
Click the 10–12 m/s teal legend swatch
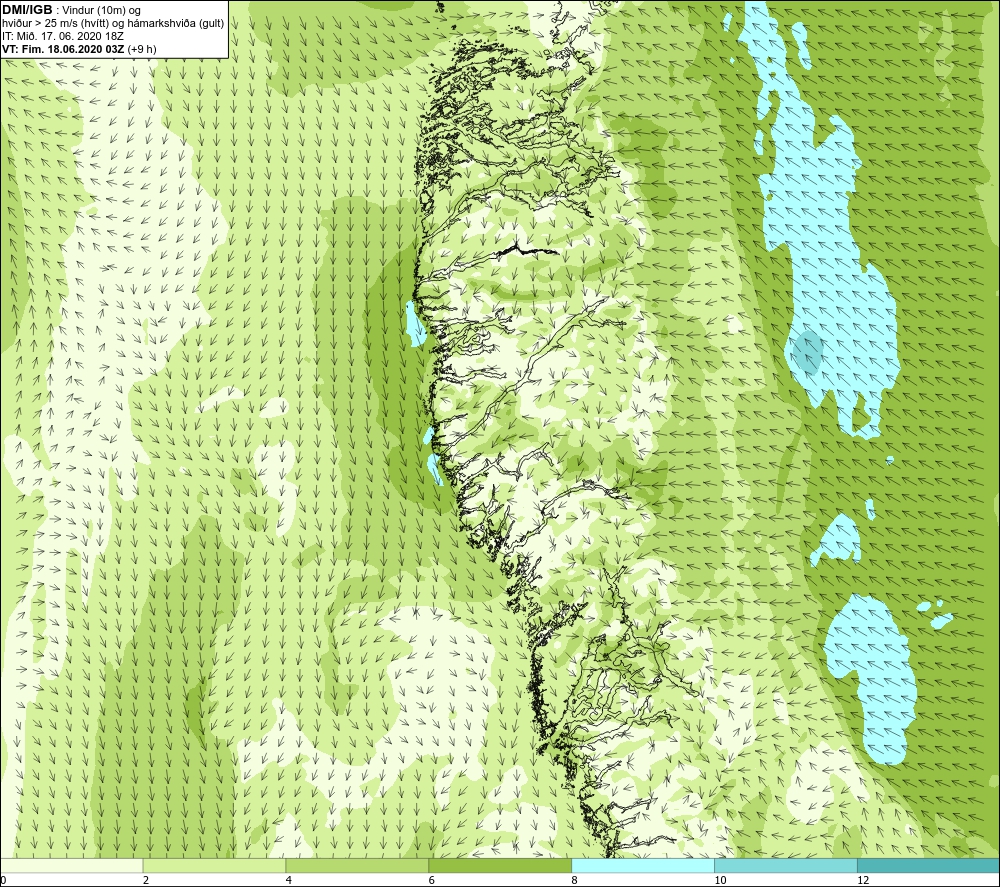coord(786,865)
